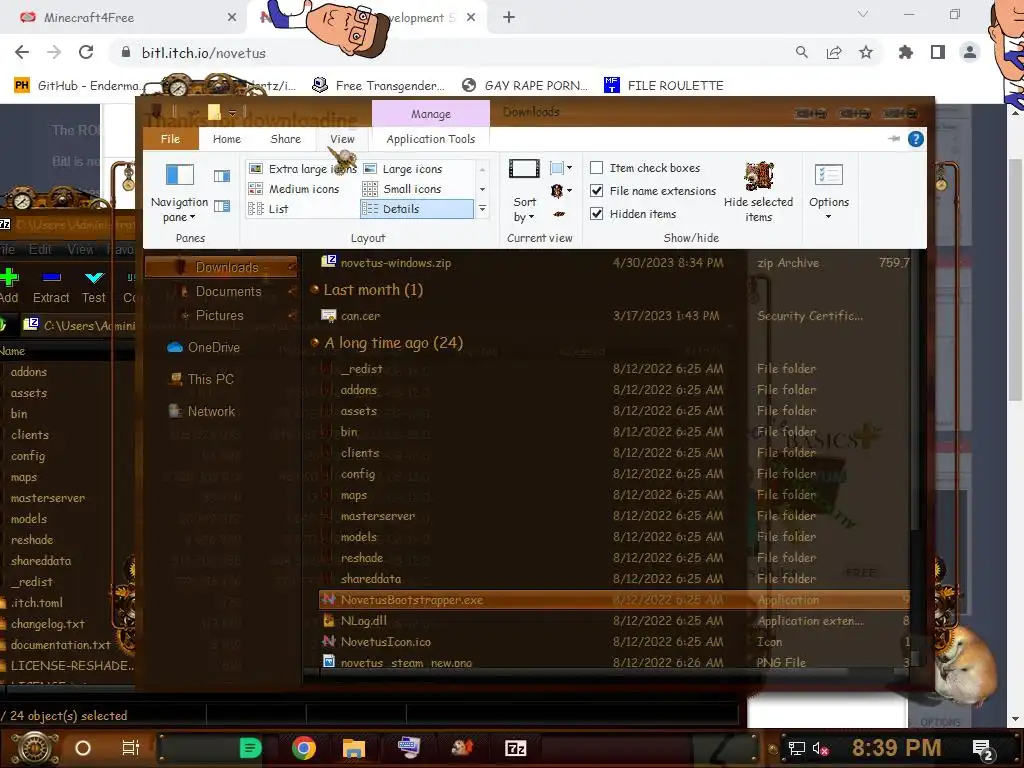Click the Add button in 7-Zip

click(x=9, y=286)
